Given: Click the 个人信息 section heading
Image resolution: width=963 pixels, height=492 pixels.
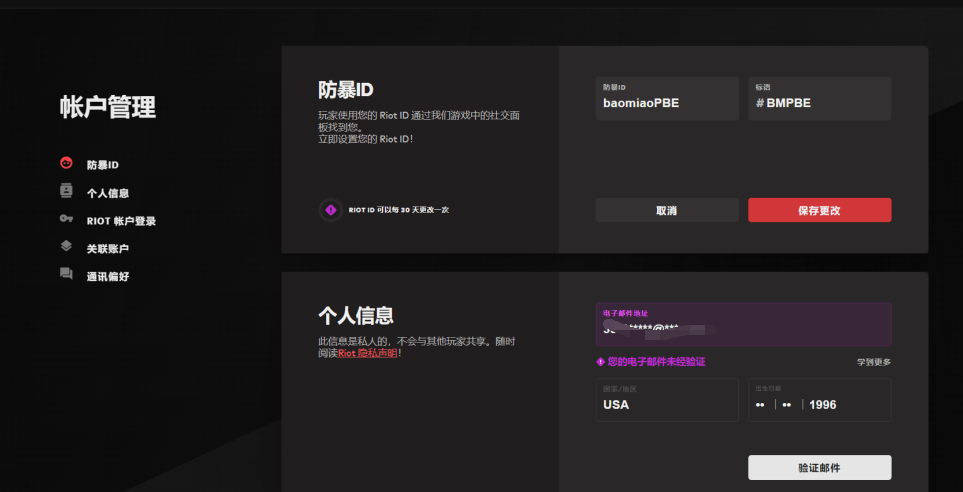Looking at the screenshot, I should point(356,316).
